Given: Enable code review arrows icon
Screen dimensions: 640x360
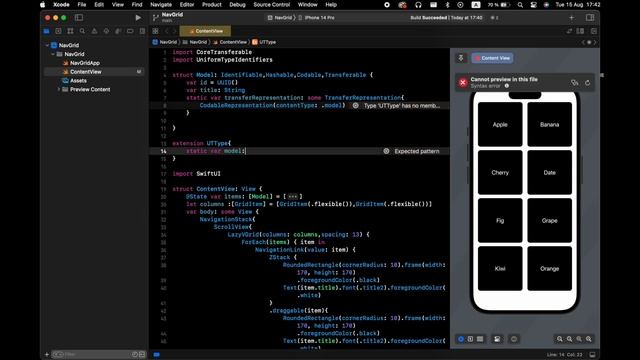Looking at the screenshot, I should (569, 31).
